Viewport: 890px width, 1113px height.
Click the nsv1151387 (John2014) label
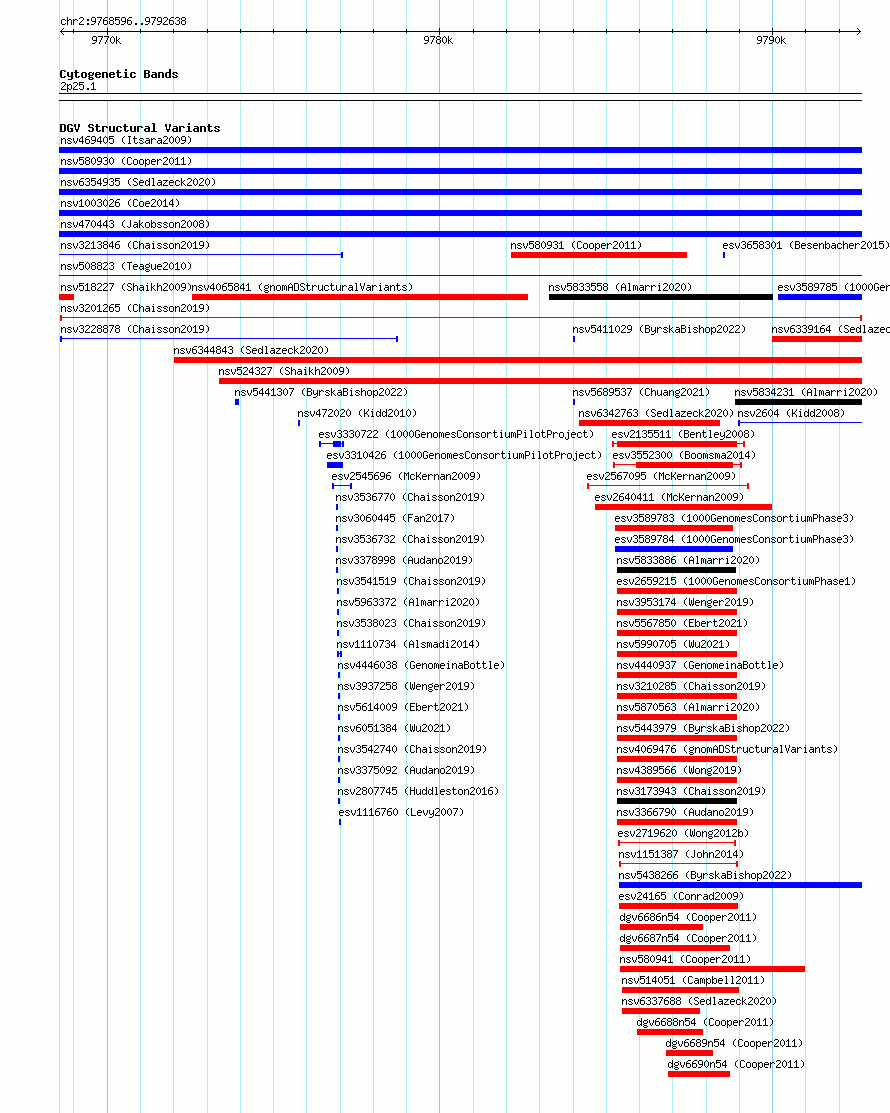coord(681,855)
